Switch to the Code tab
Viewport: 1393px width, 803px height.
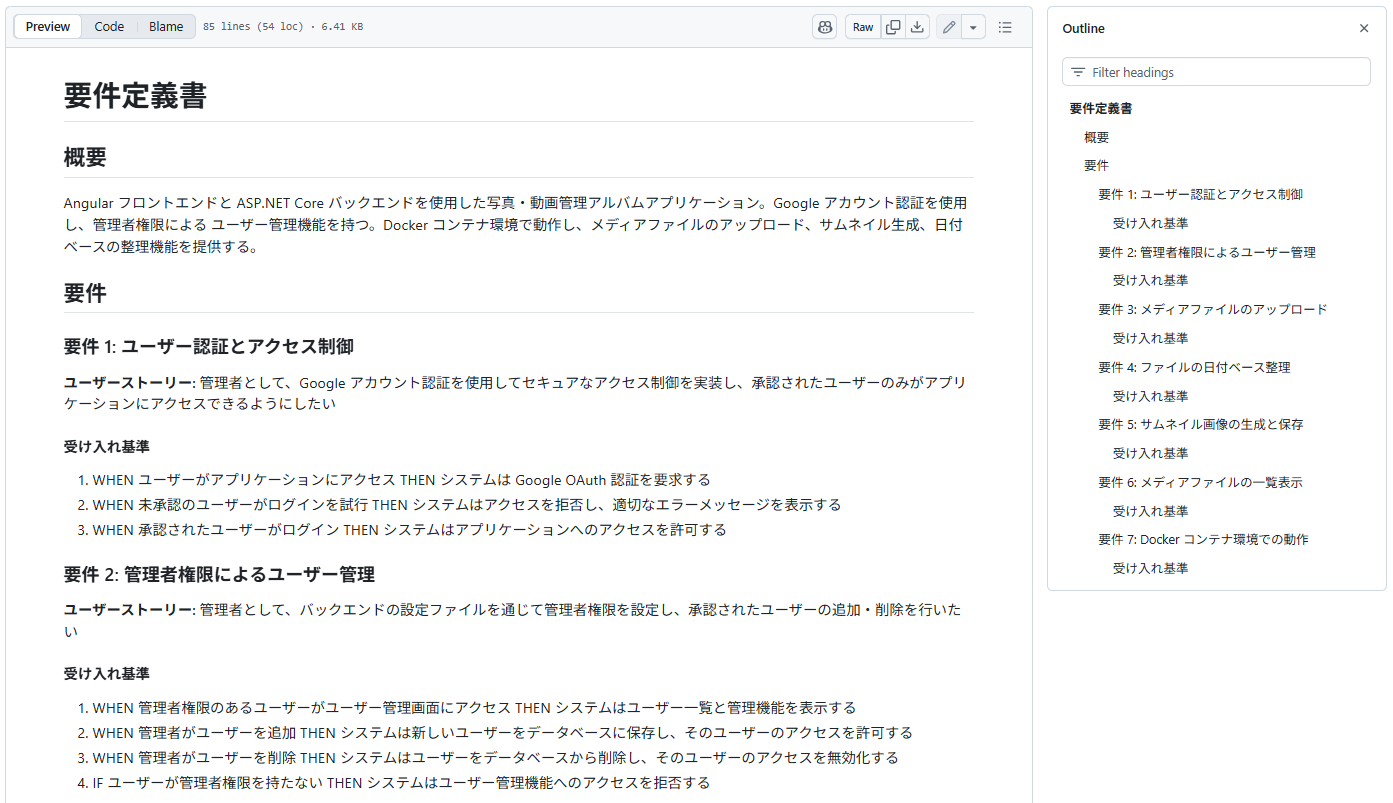[x=109, y=27]
